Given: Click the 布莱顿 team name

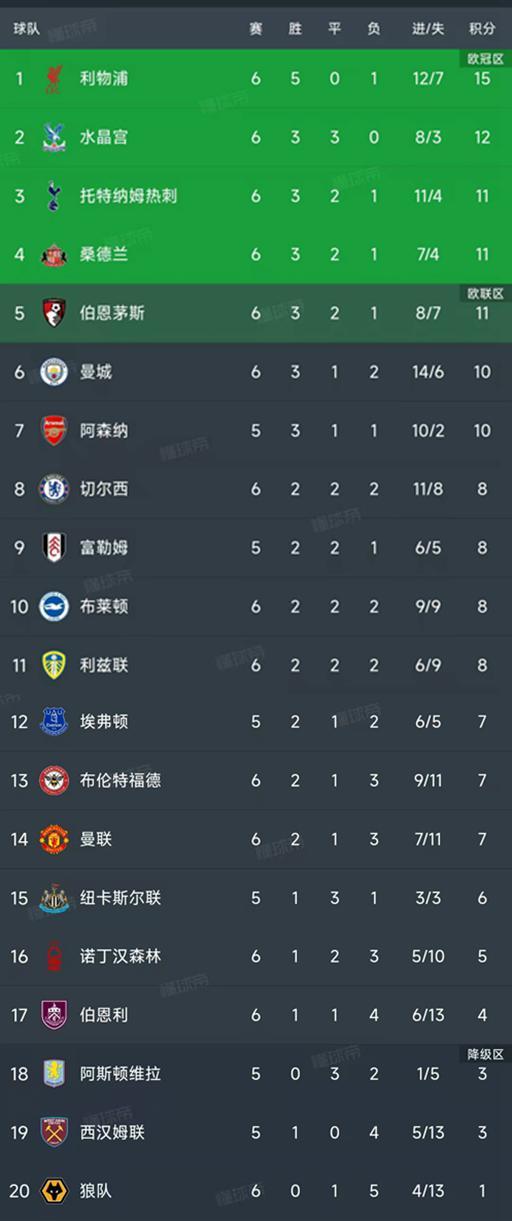Looking at the screenshot, I should (x=104, y=606).
